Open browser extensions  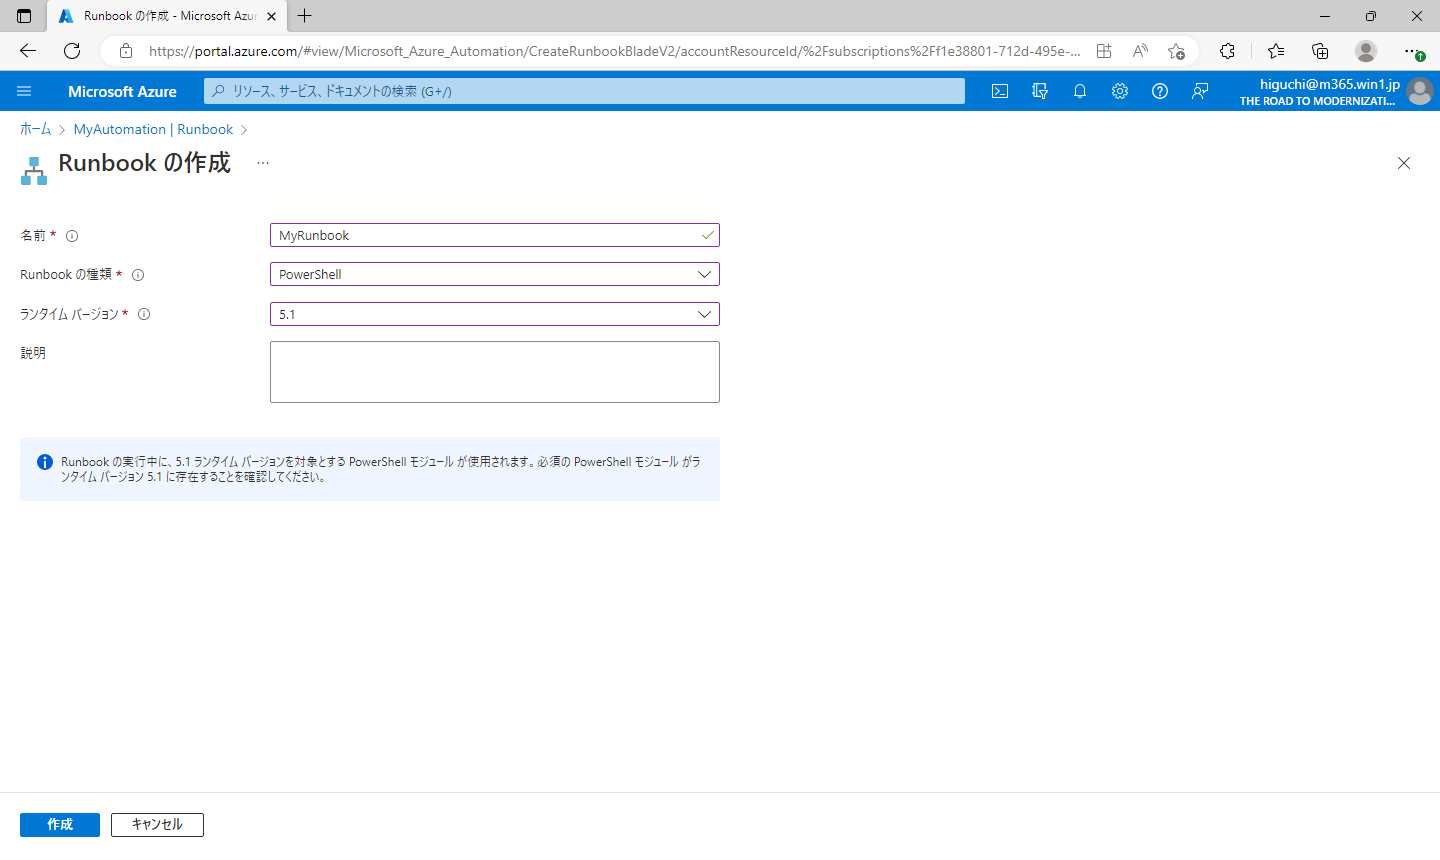1228,51
